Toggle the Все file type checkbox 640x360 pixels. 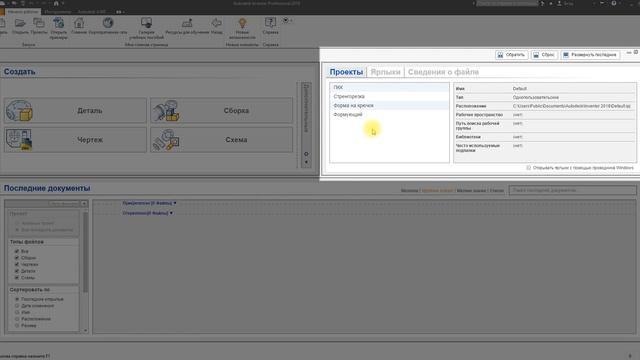coord(17,251)
